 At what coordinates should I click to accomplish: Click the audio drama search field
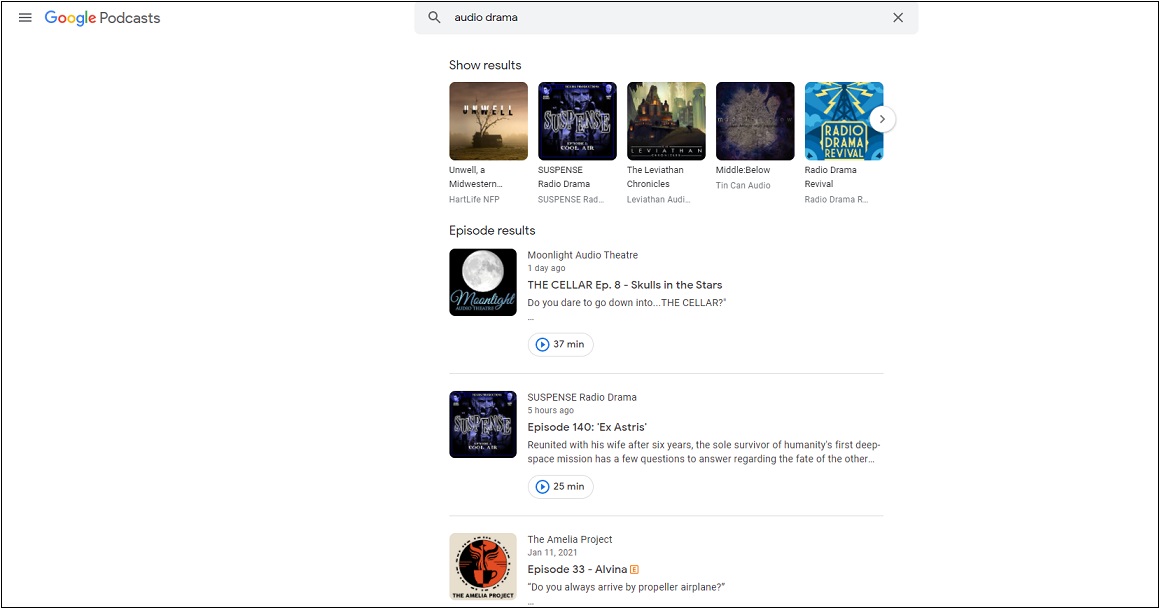(x=666, y=18)
